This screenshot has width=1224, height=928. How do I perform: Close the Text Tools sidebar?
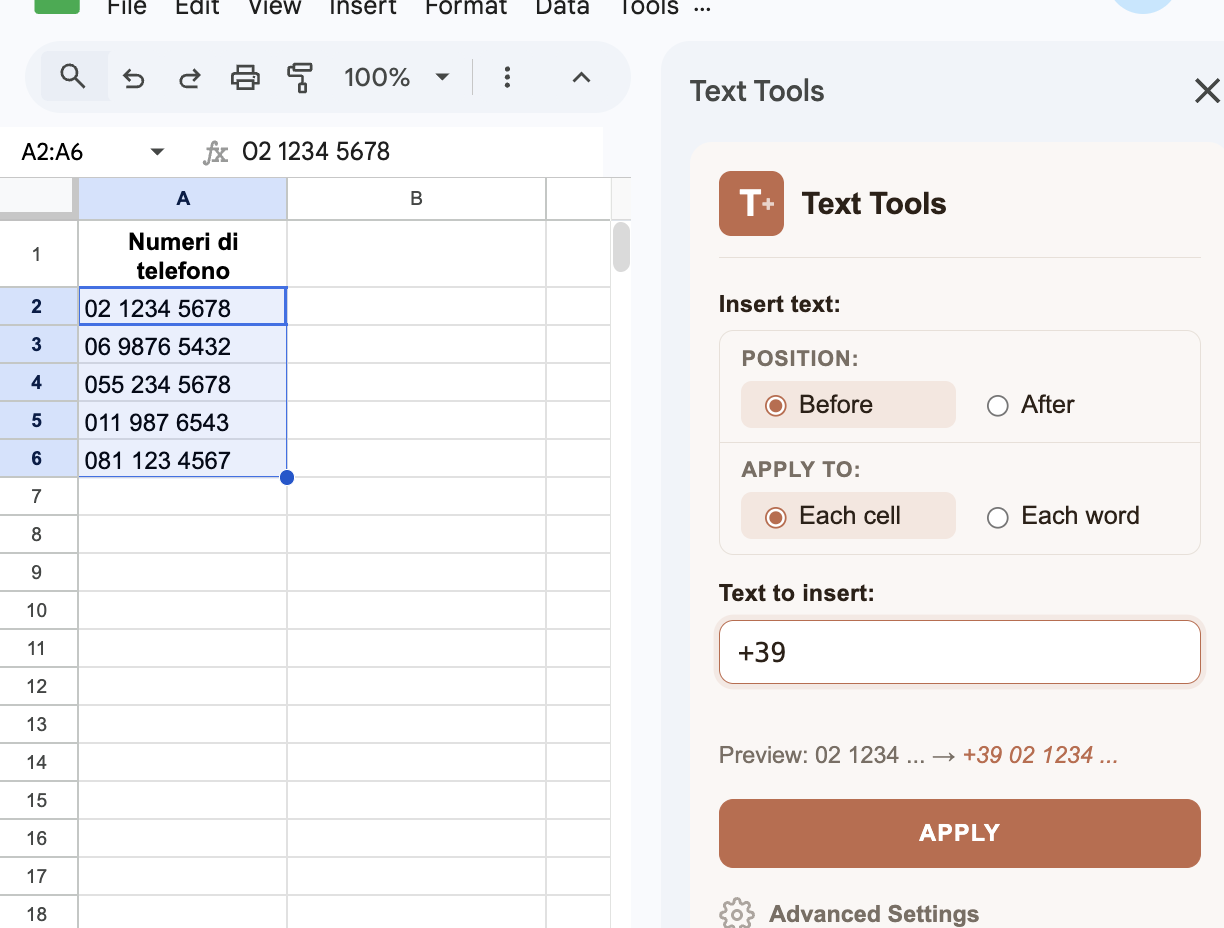(x=1206, y=91)
